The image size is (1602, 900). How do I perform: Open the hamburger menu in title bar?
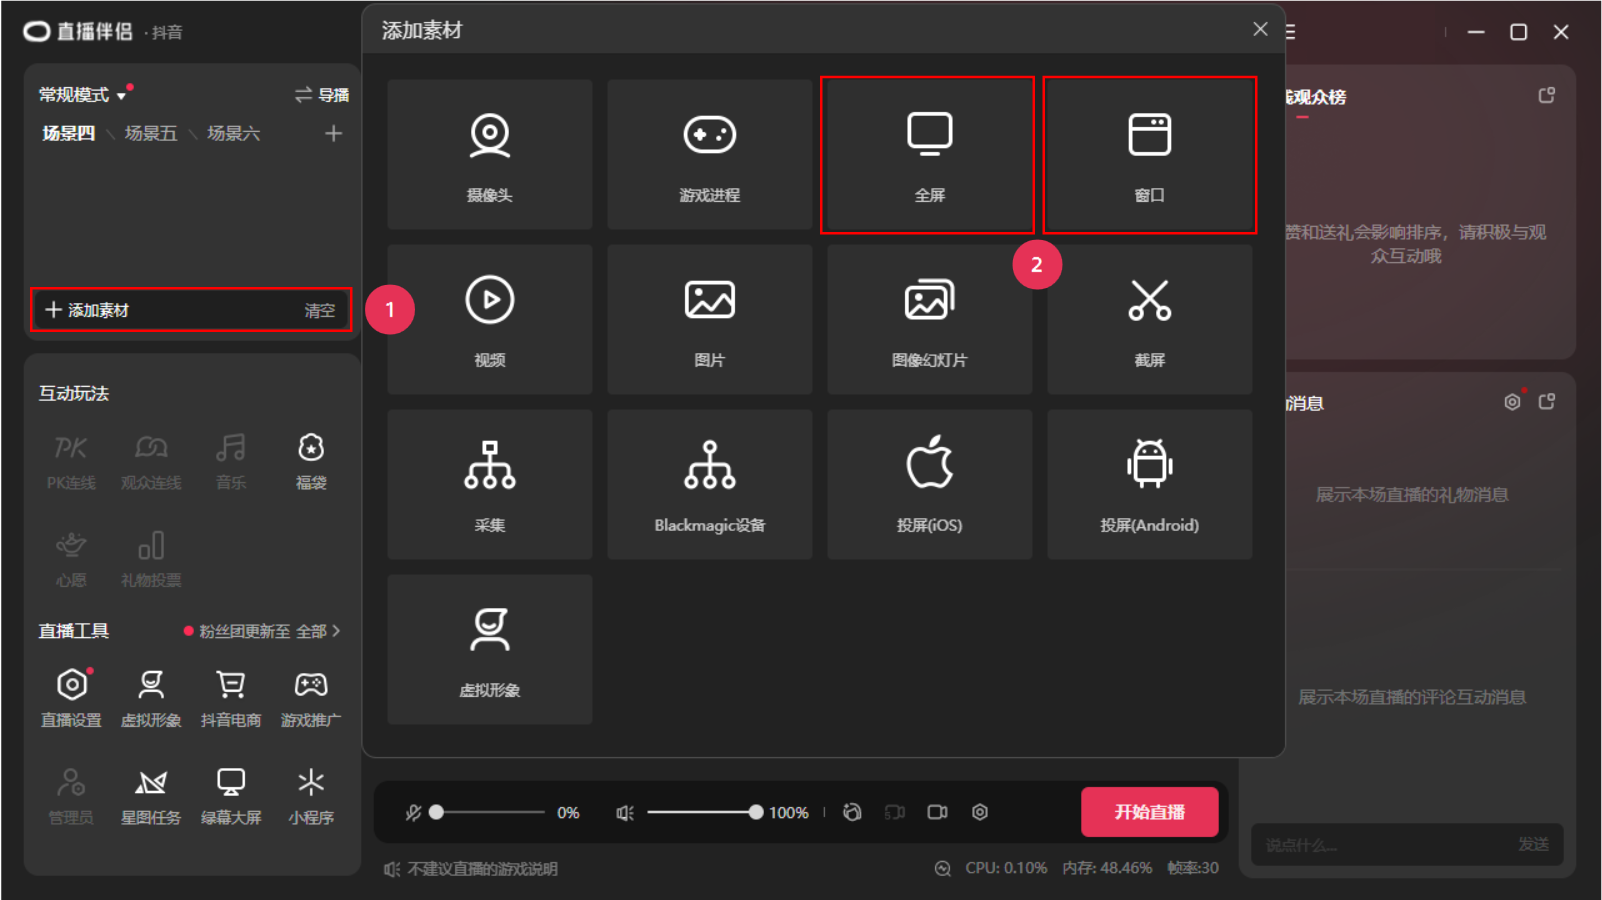coord(1290,32)
